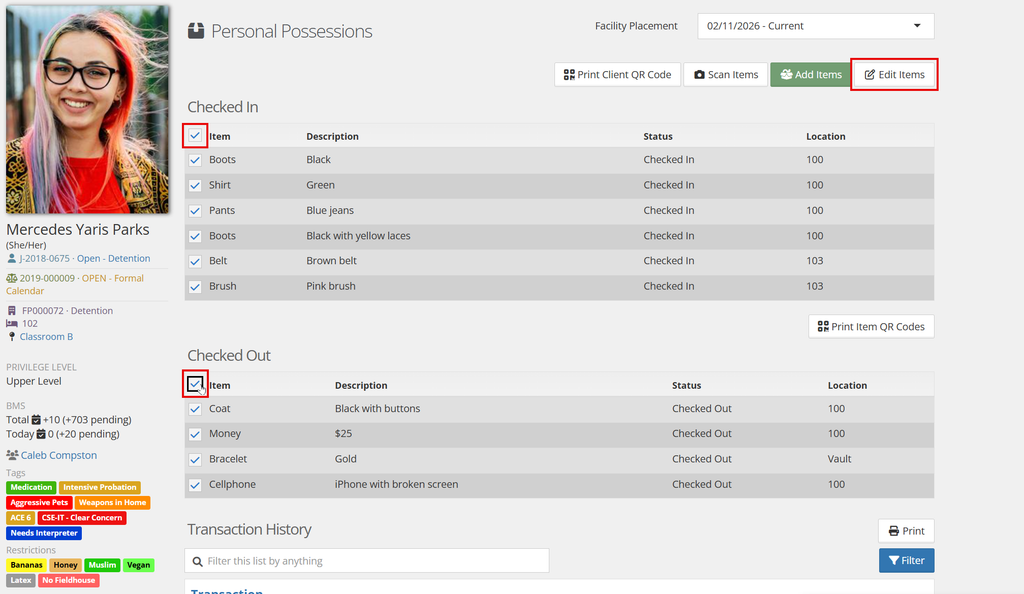Toggle the Checked Out select-all checkbox
This screenshot has width=1024, height=594.
pyautogui.click(x=195, y=384)
